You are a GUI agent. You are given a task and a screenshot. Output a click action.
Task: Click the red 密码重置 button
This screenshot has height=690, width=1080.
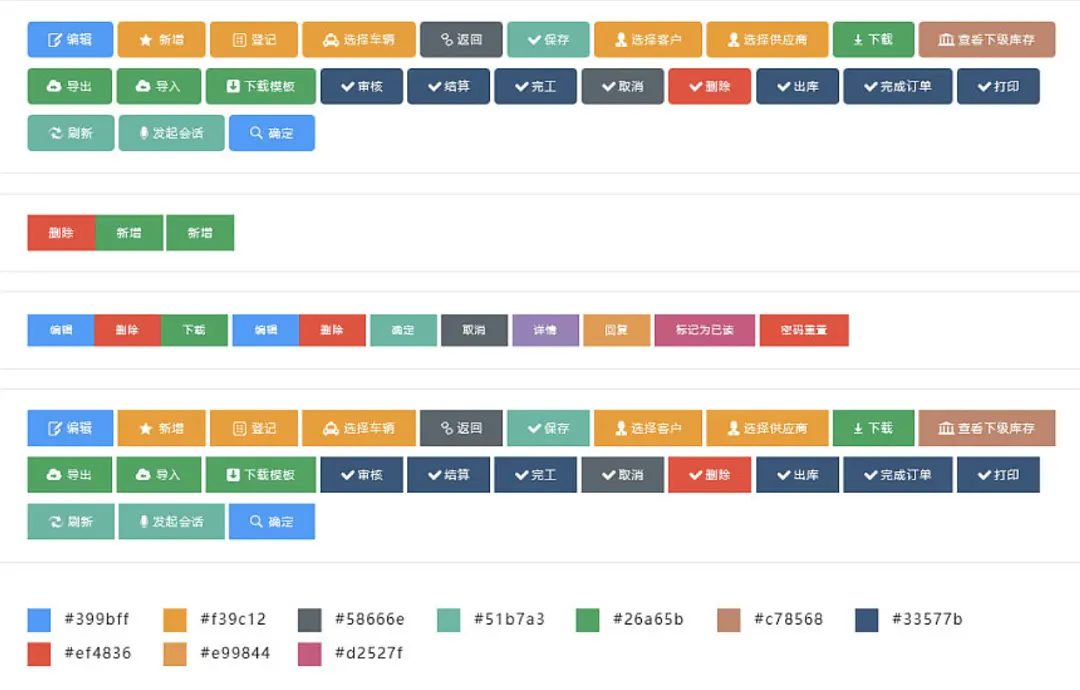pyautogui.click(x=803, y=330)
